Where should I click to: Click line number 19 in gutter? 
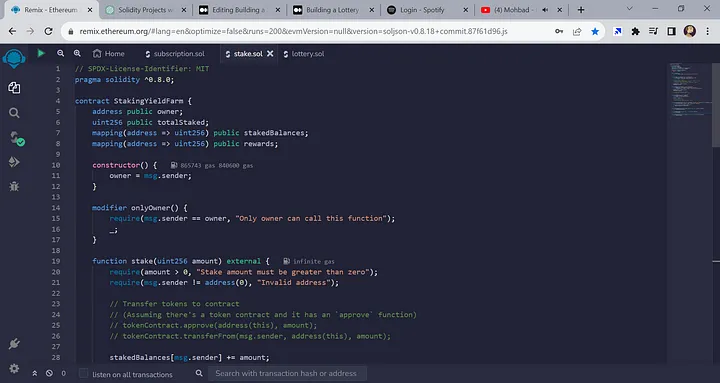coord(56,261)
